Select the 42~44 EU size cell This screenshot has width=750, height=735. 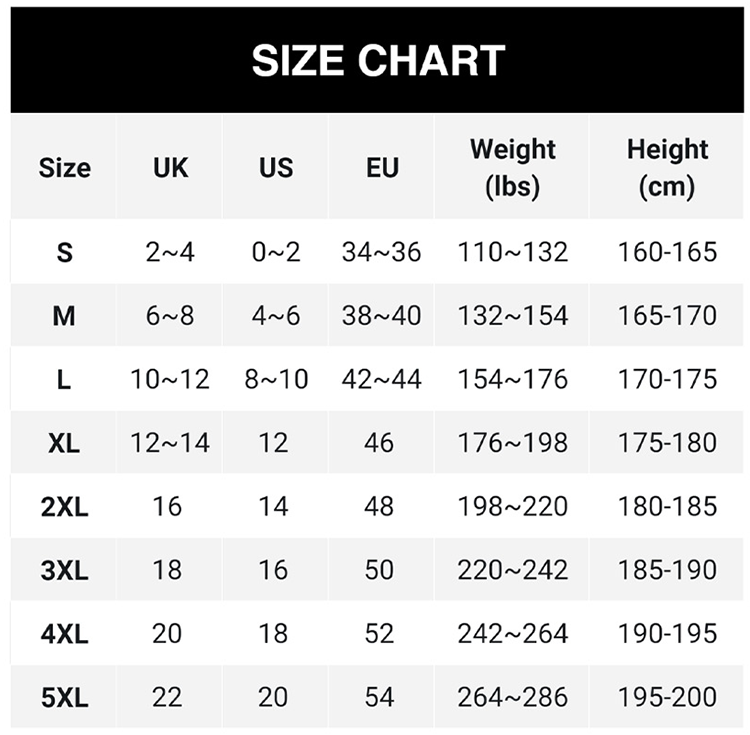click(381, 379)
